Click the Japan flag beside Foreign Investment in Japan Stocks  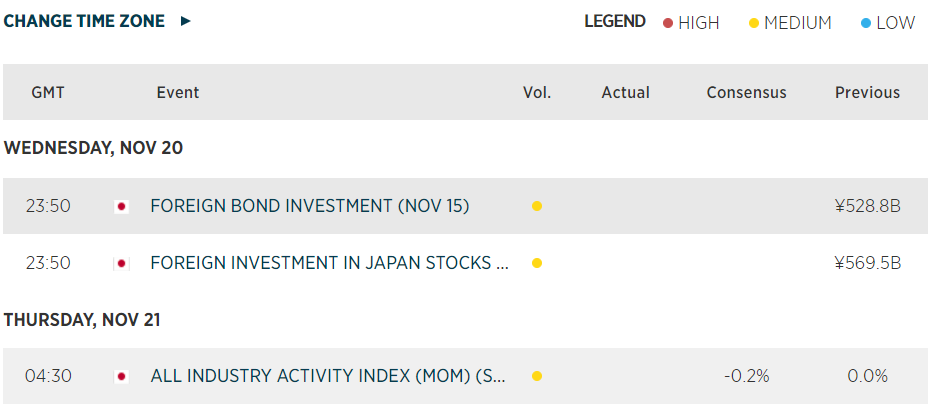pos(122,264)
